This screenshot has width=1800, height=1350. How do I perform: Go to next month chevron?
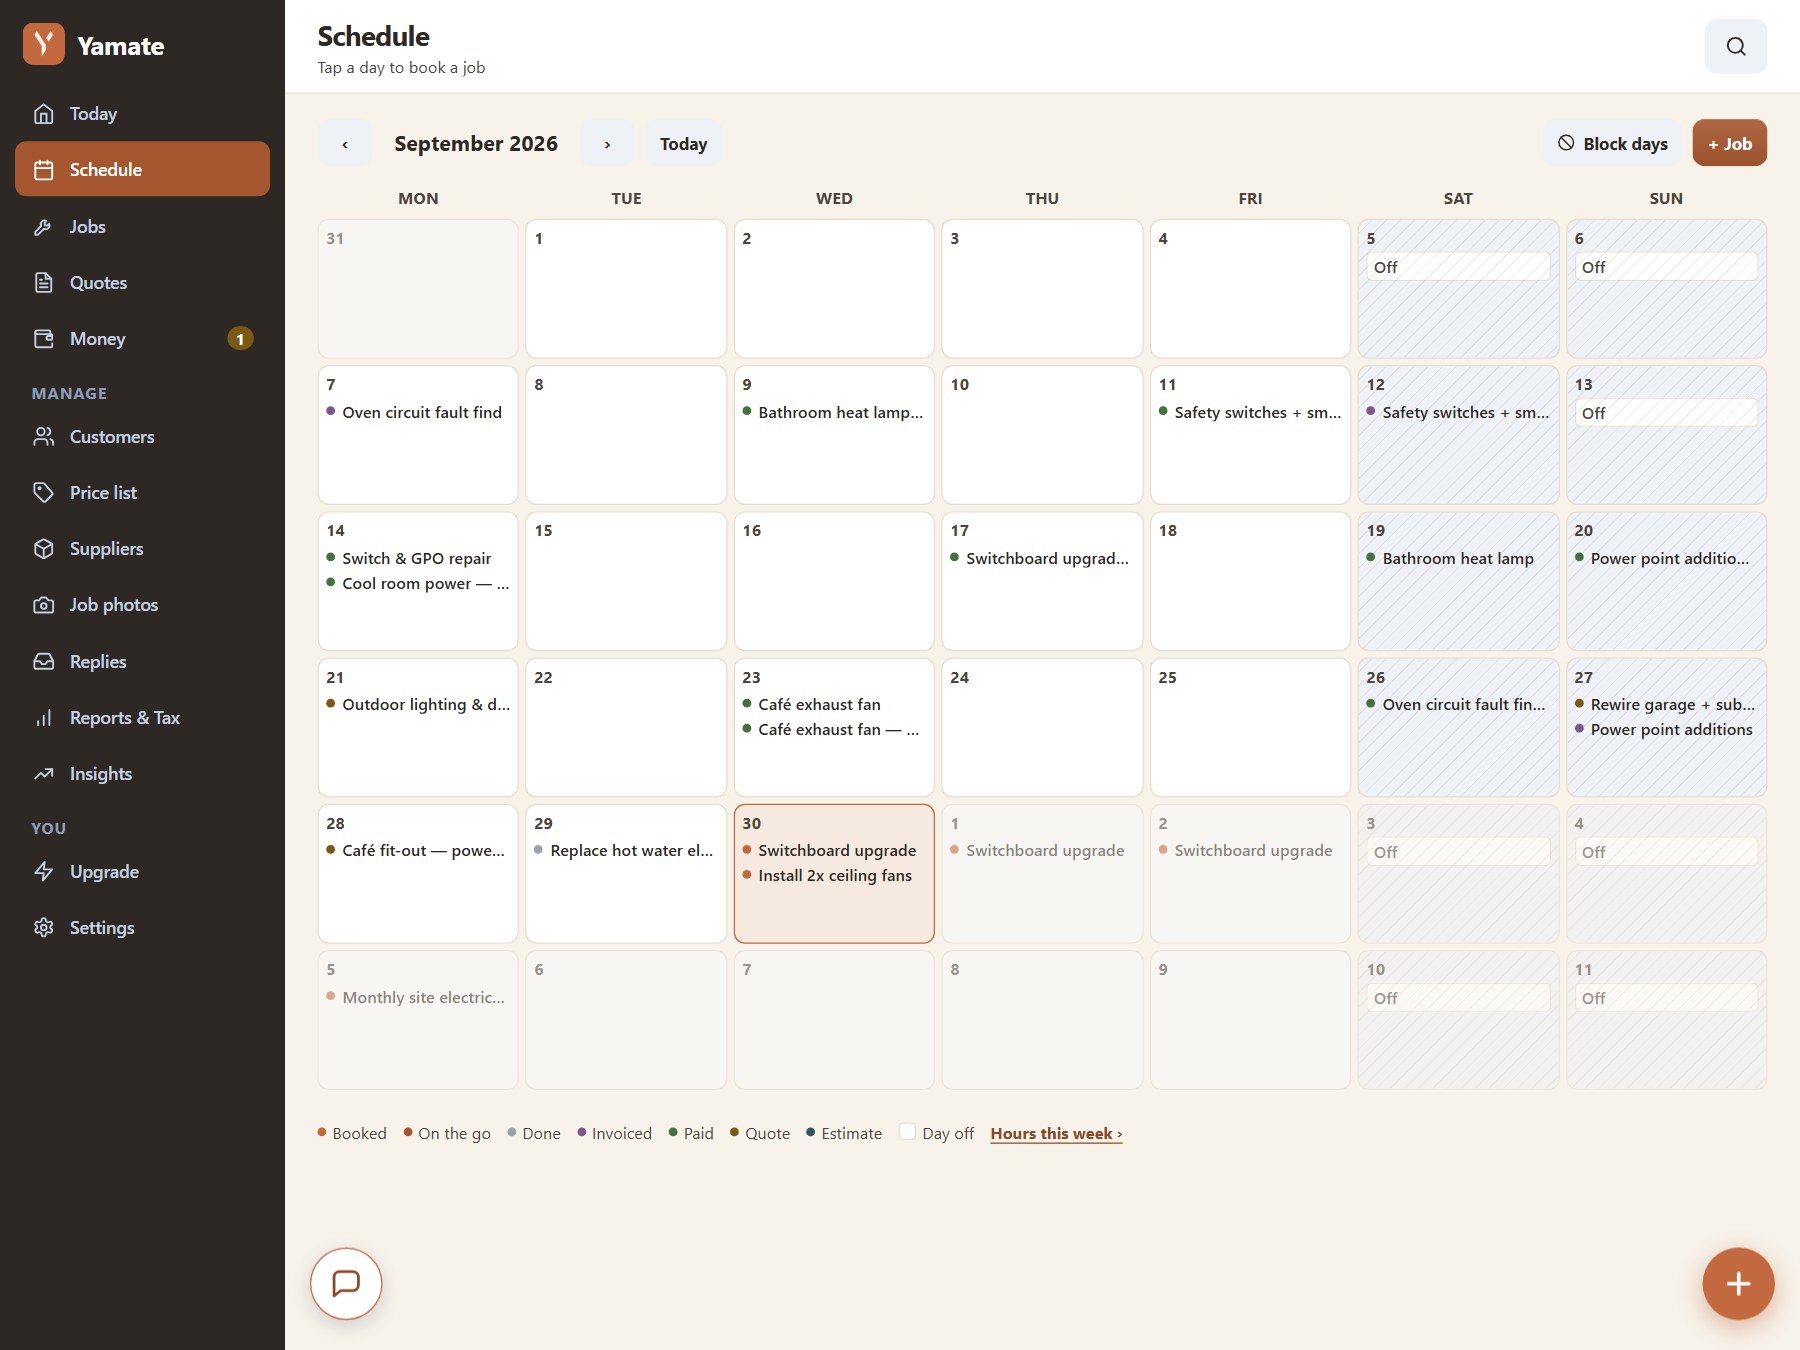pyautogui.click(x=607, y=144)
